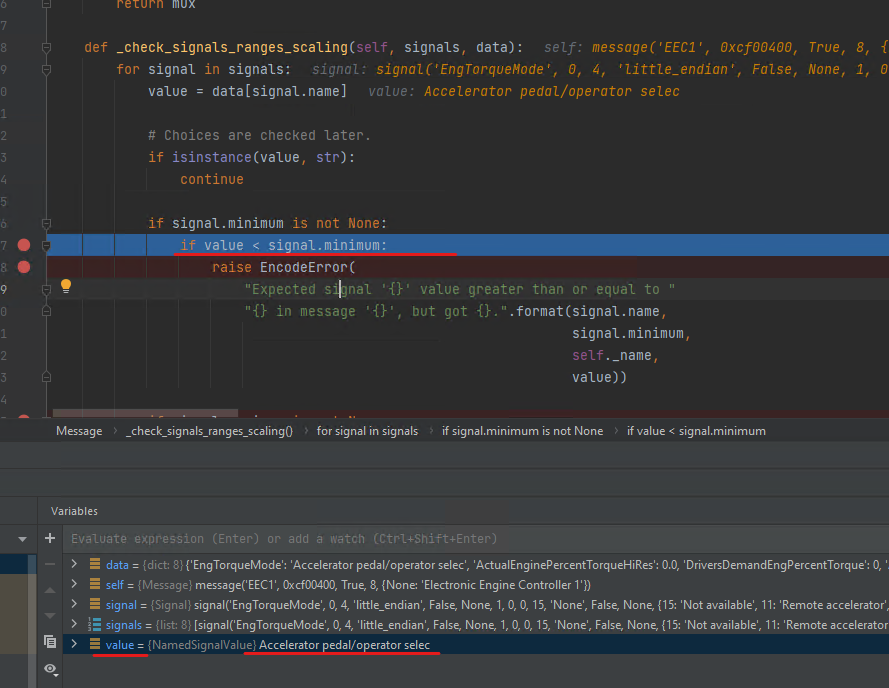Click the up arrow in the watches toolbar
Image resolution: width=889 pixels, height=688 pixels.
click(48, 590)
